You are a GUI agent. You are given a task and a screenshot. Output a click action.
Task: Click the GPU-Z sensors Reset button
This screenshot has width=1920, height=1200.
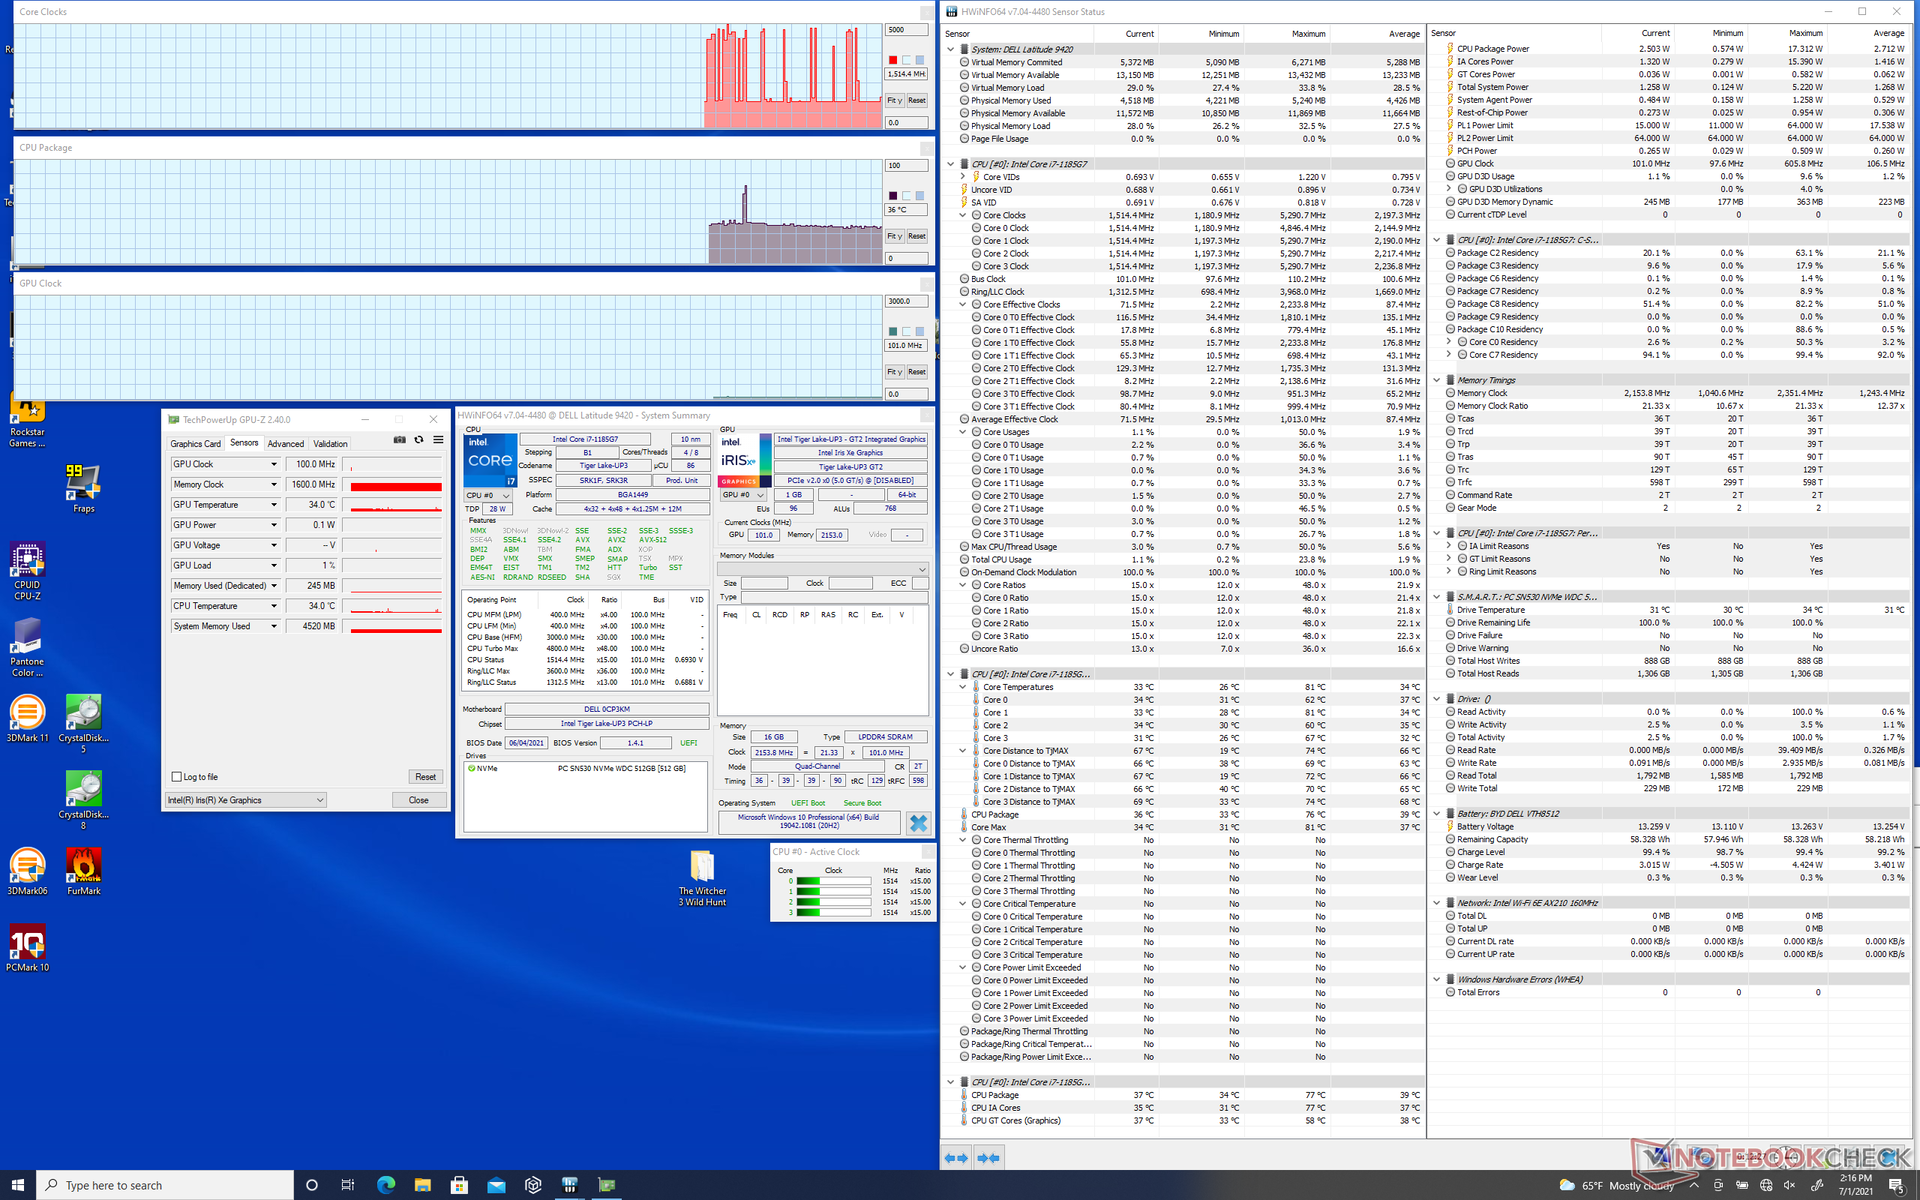tap(425, 777)
